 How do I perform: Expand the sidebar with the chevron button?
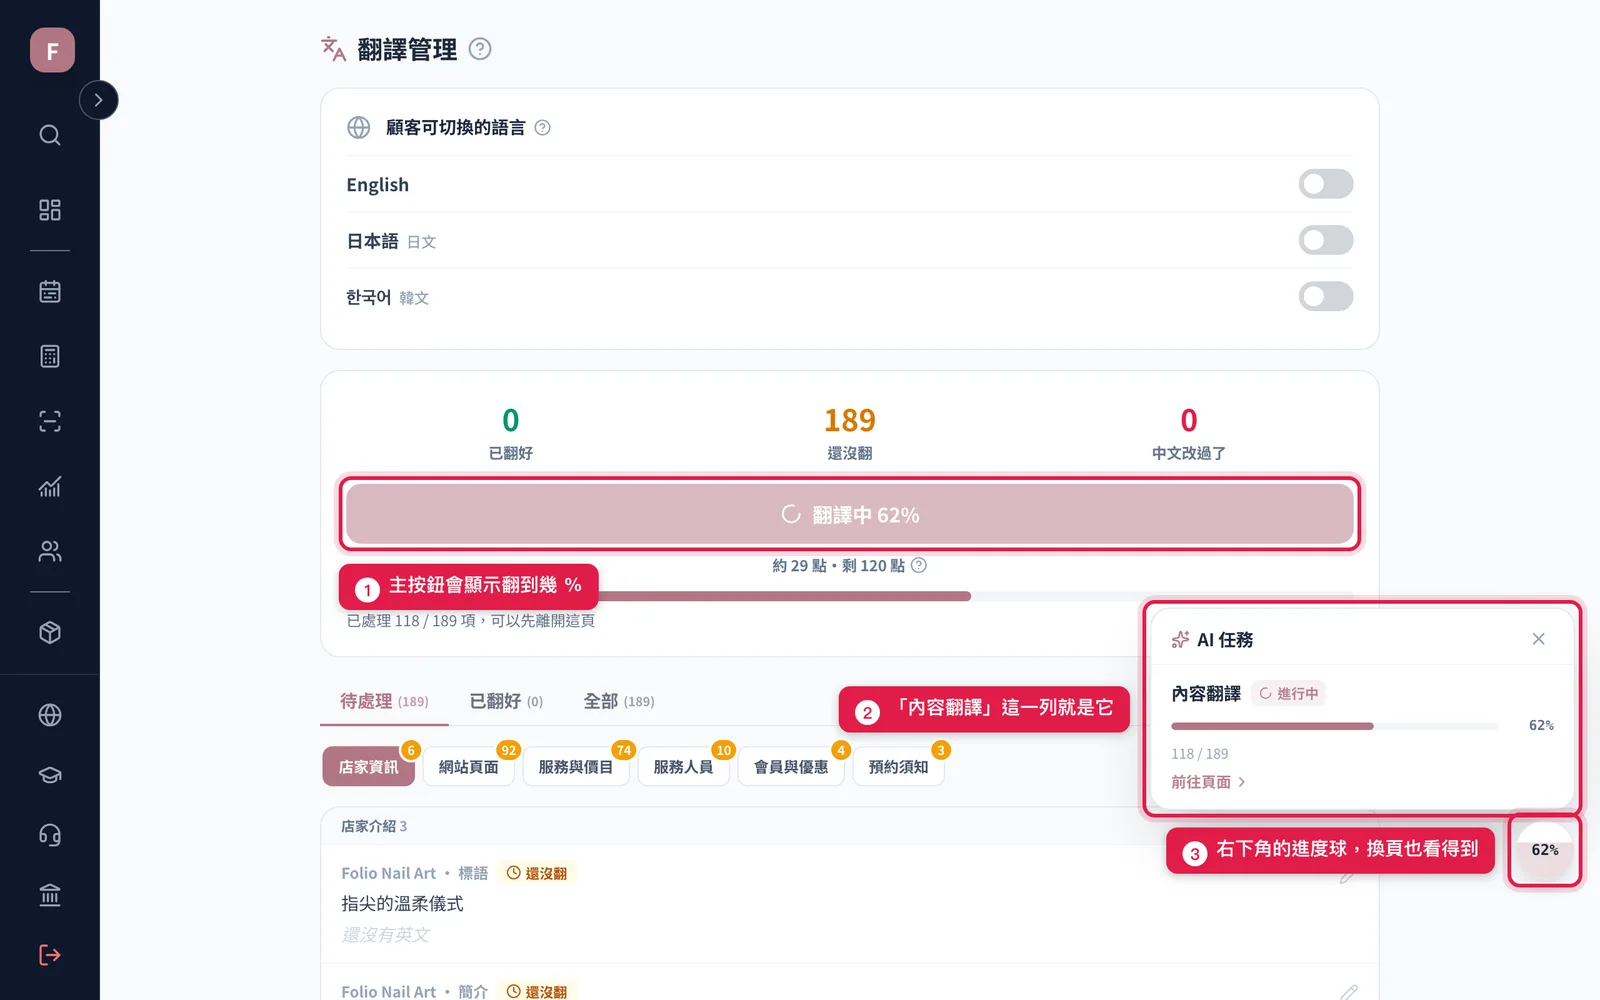98,100
